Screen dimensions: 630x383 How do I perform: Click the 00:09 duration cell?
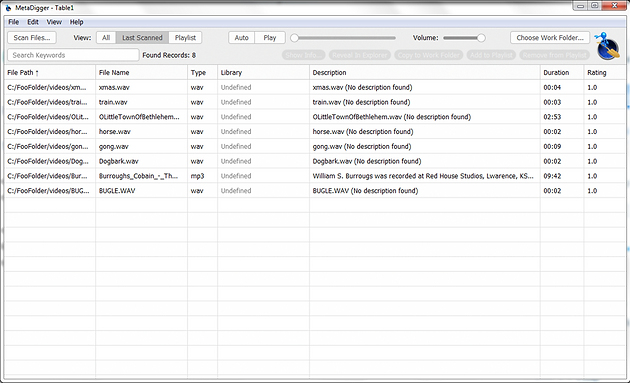point(562,146)
